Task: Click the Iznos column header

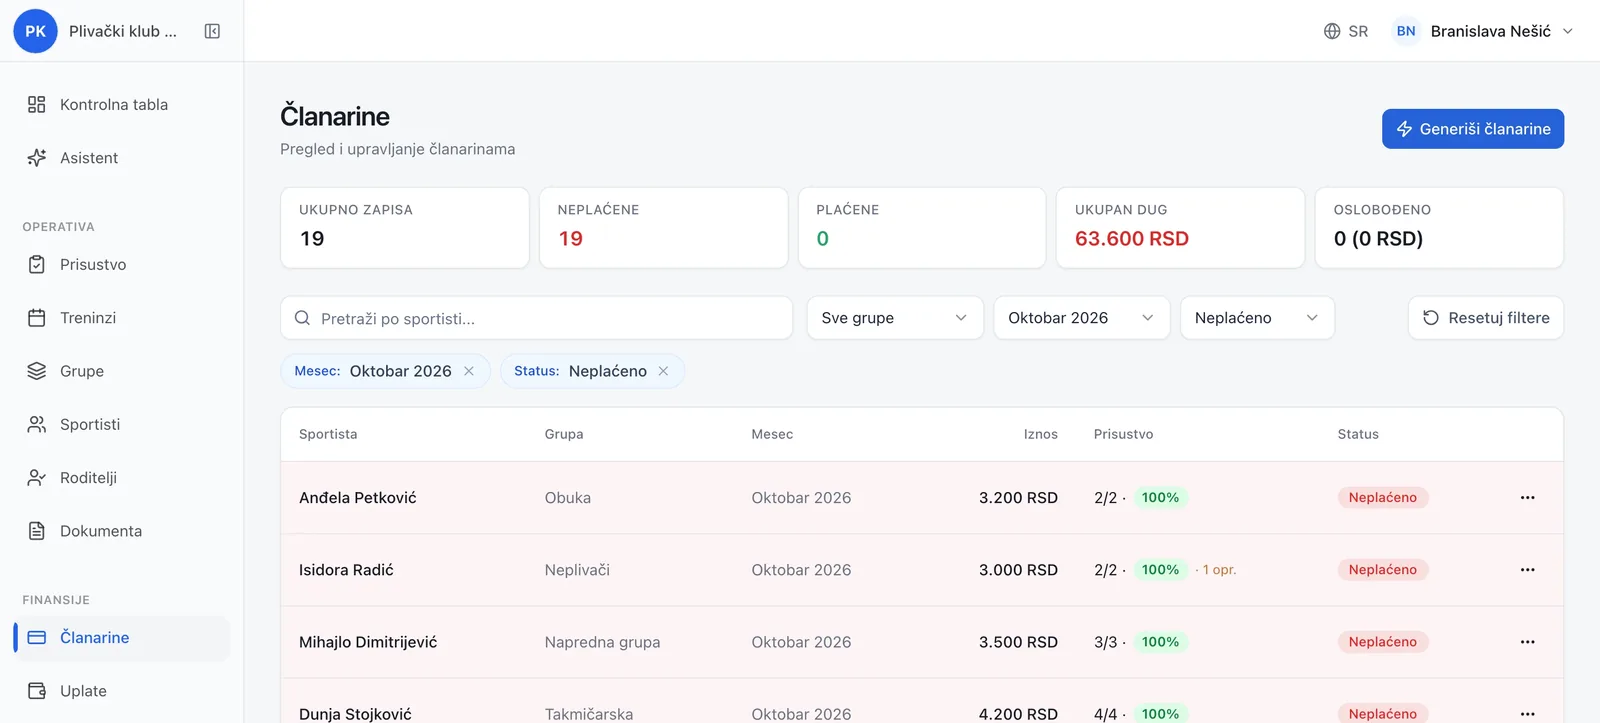Action: 1040,434
